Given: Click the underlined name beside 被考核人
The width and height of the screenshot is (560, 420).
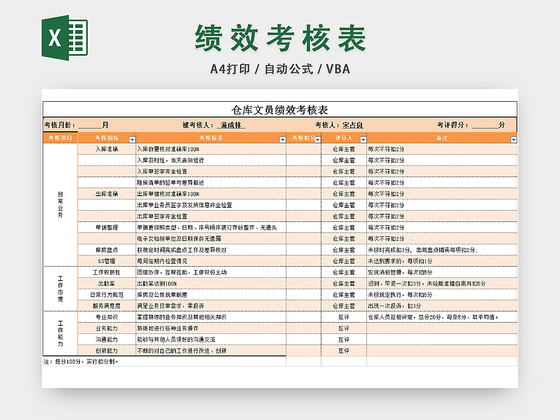Looking at the screenshot, I should coord(231,125).
